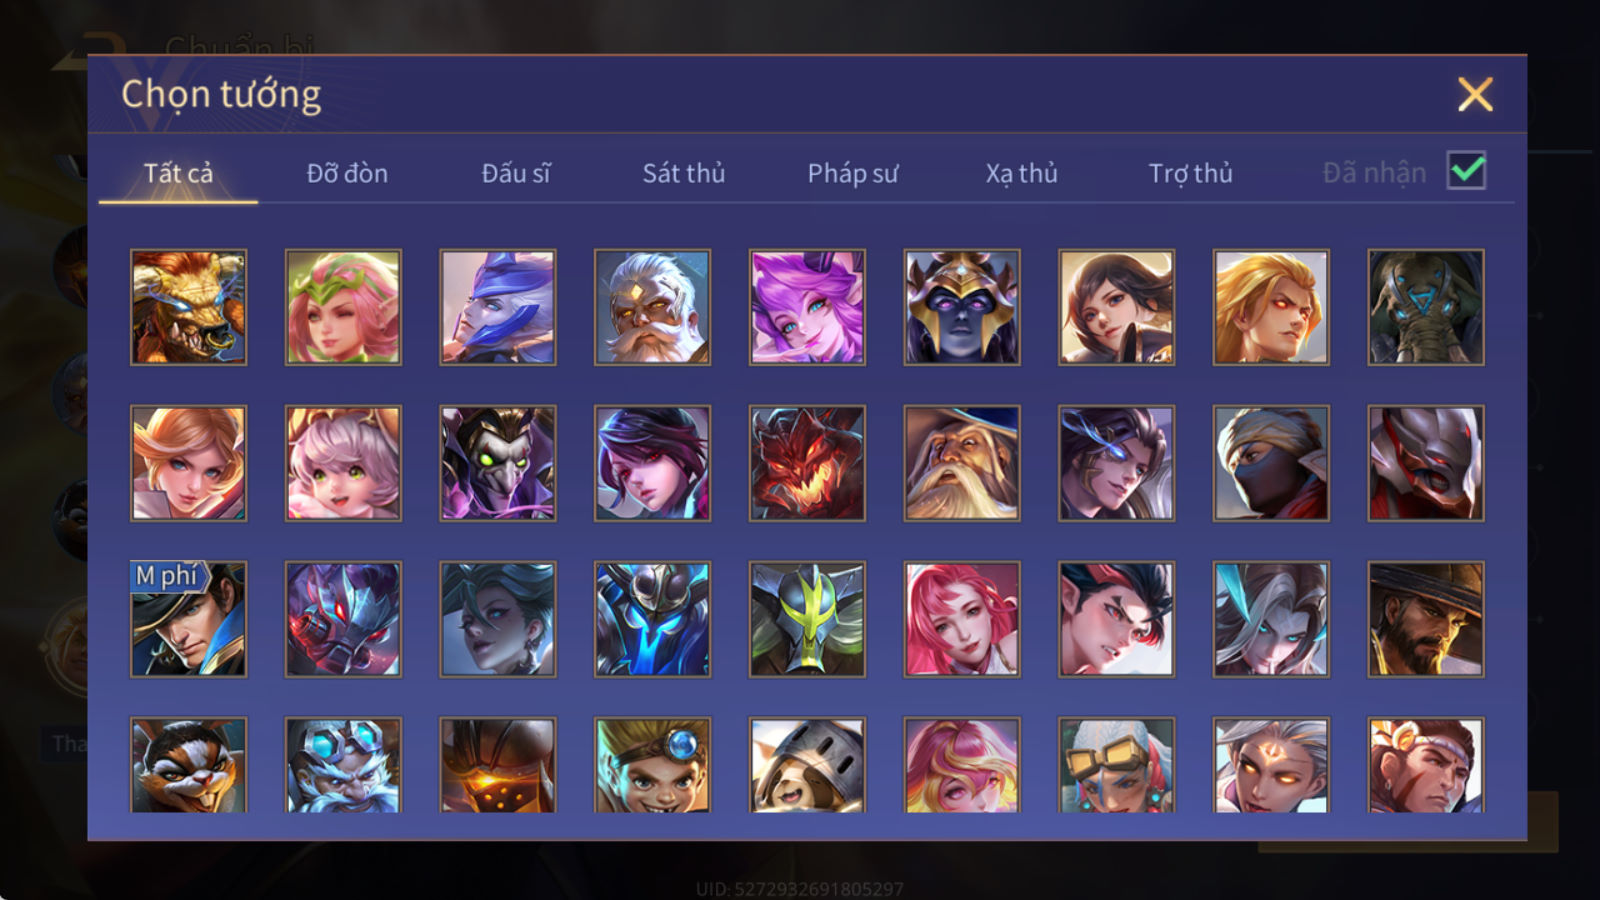Open the Sát thủ tab
This screenshot has height=900, width=1600.
(683, 173)
